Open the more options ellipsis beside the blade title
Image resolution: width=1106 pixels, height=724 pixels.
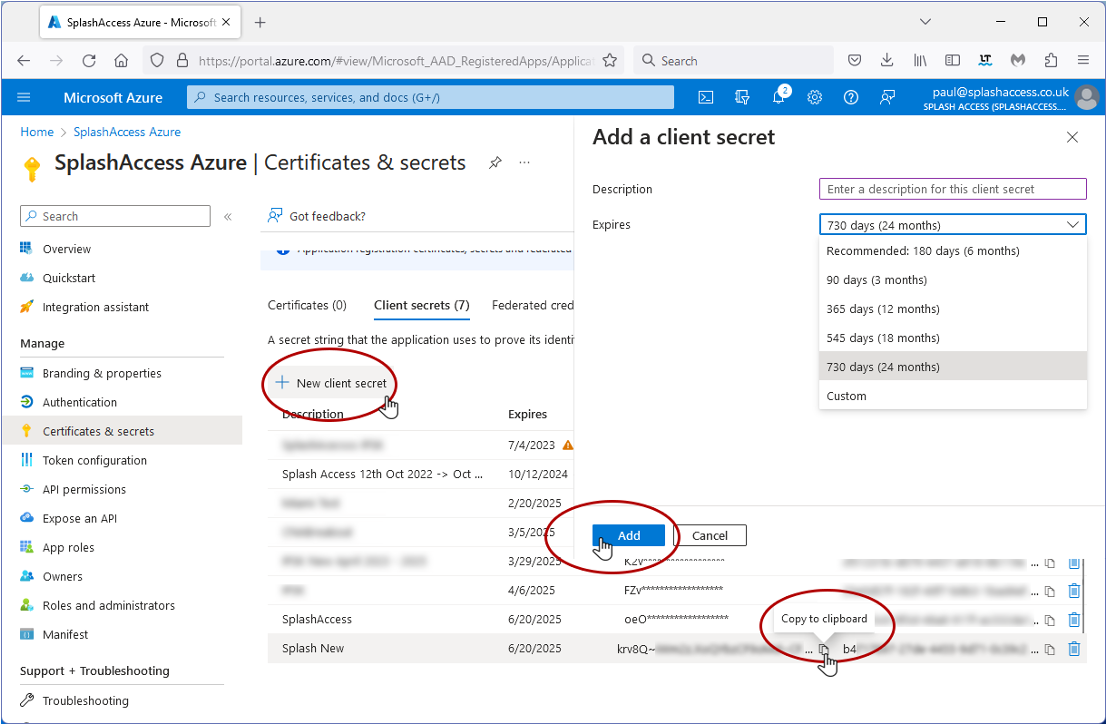(524, 163)
